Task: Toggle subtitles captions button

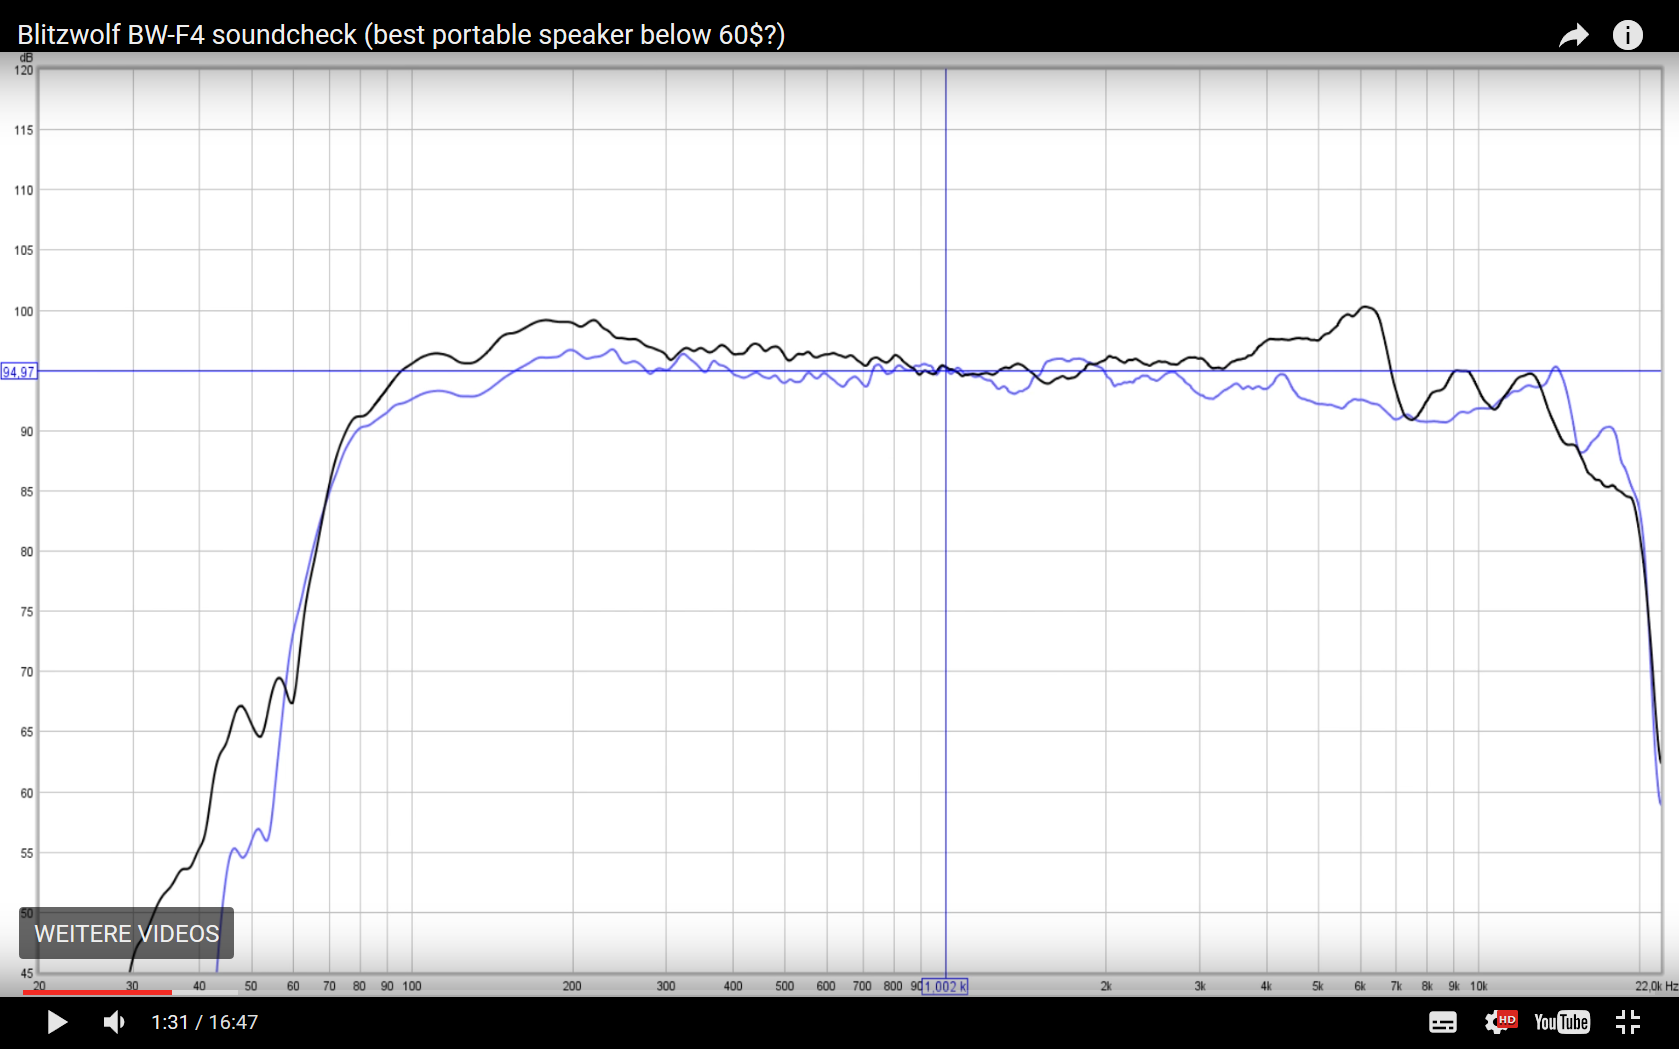Action: click(1442, 1022)
